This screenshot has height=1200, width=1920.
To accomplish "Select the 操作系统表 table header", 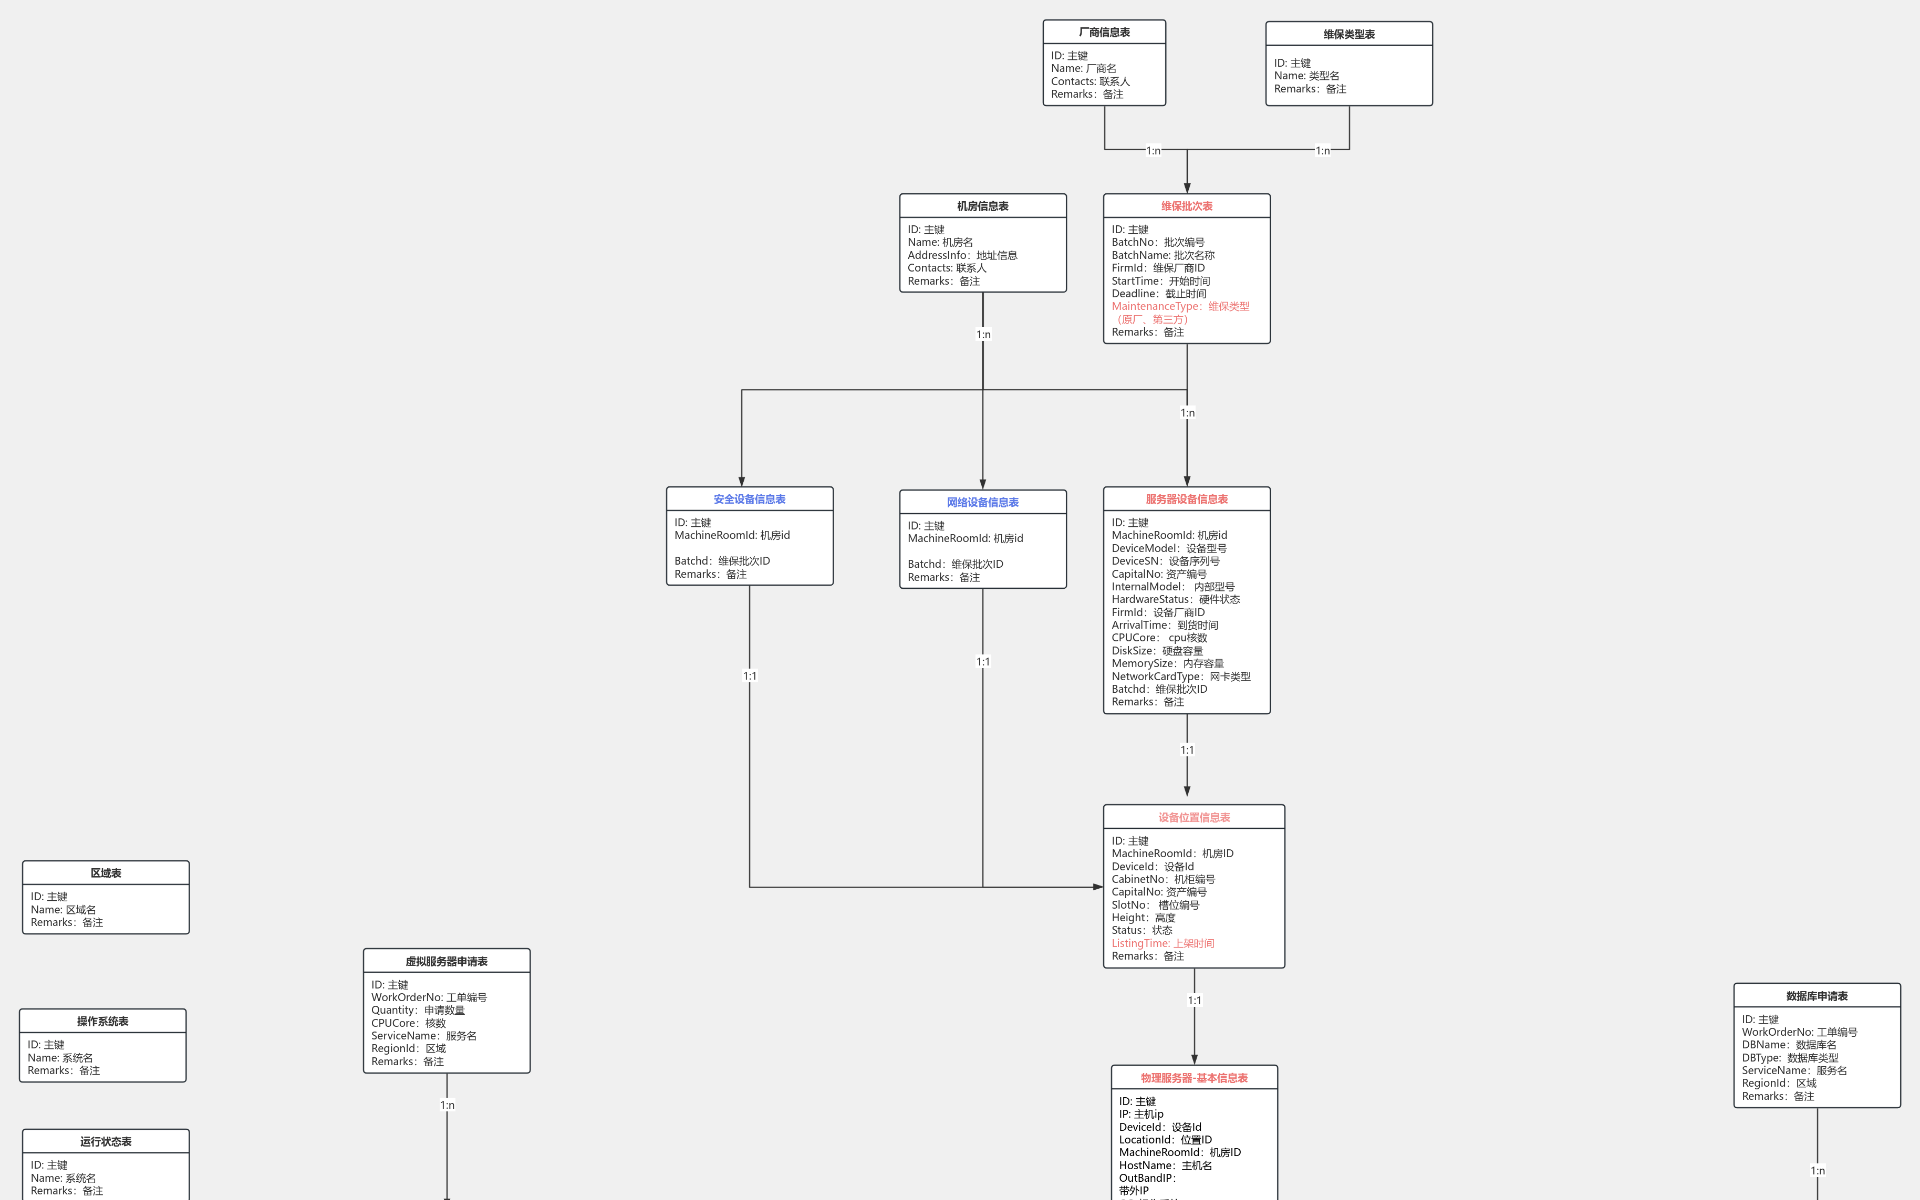I will (x=102, y=1021).
